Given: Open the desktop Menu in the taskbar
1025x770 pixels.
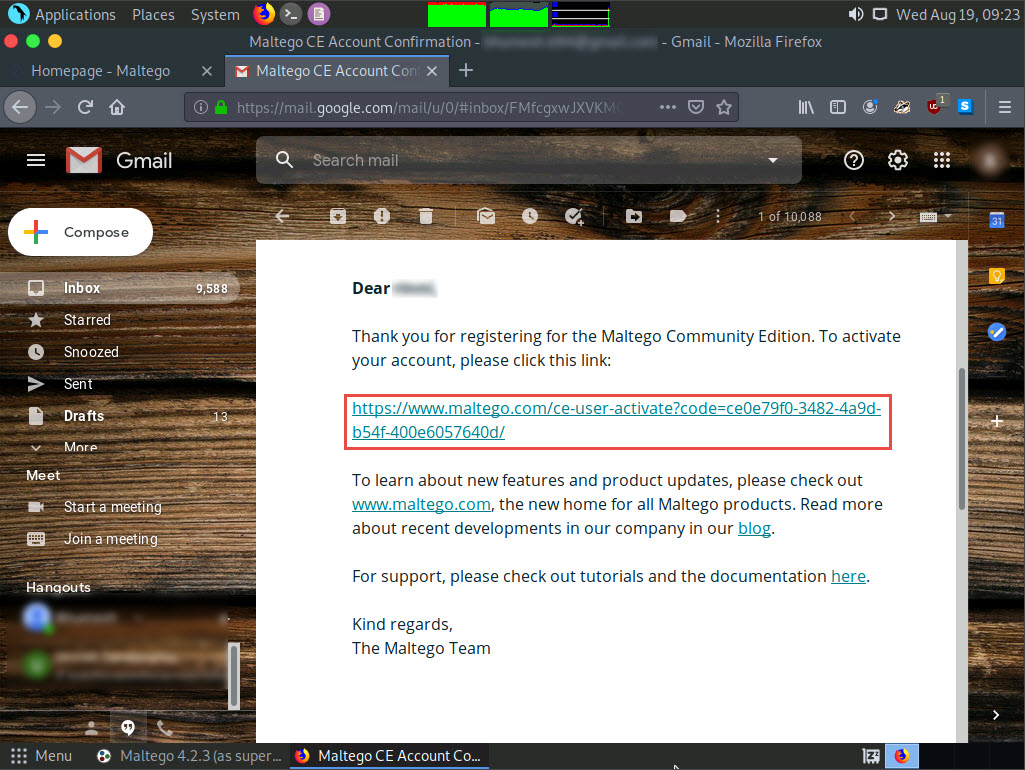Looking at the screenshot, I should [41, 756].
